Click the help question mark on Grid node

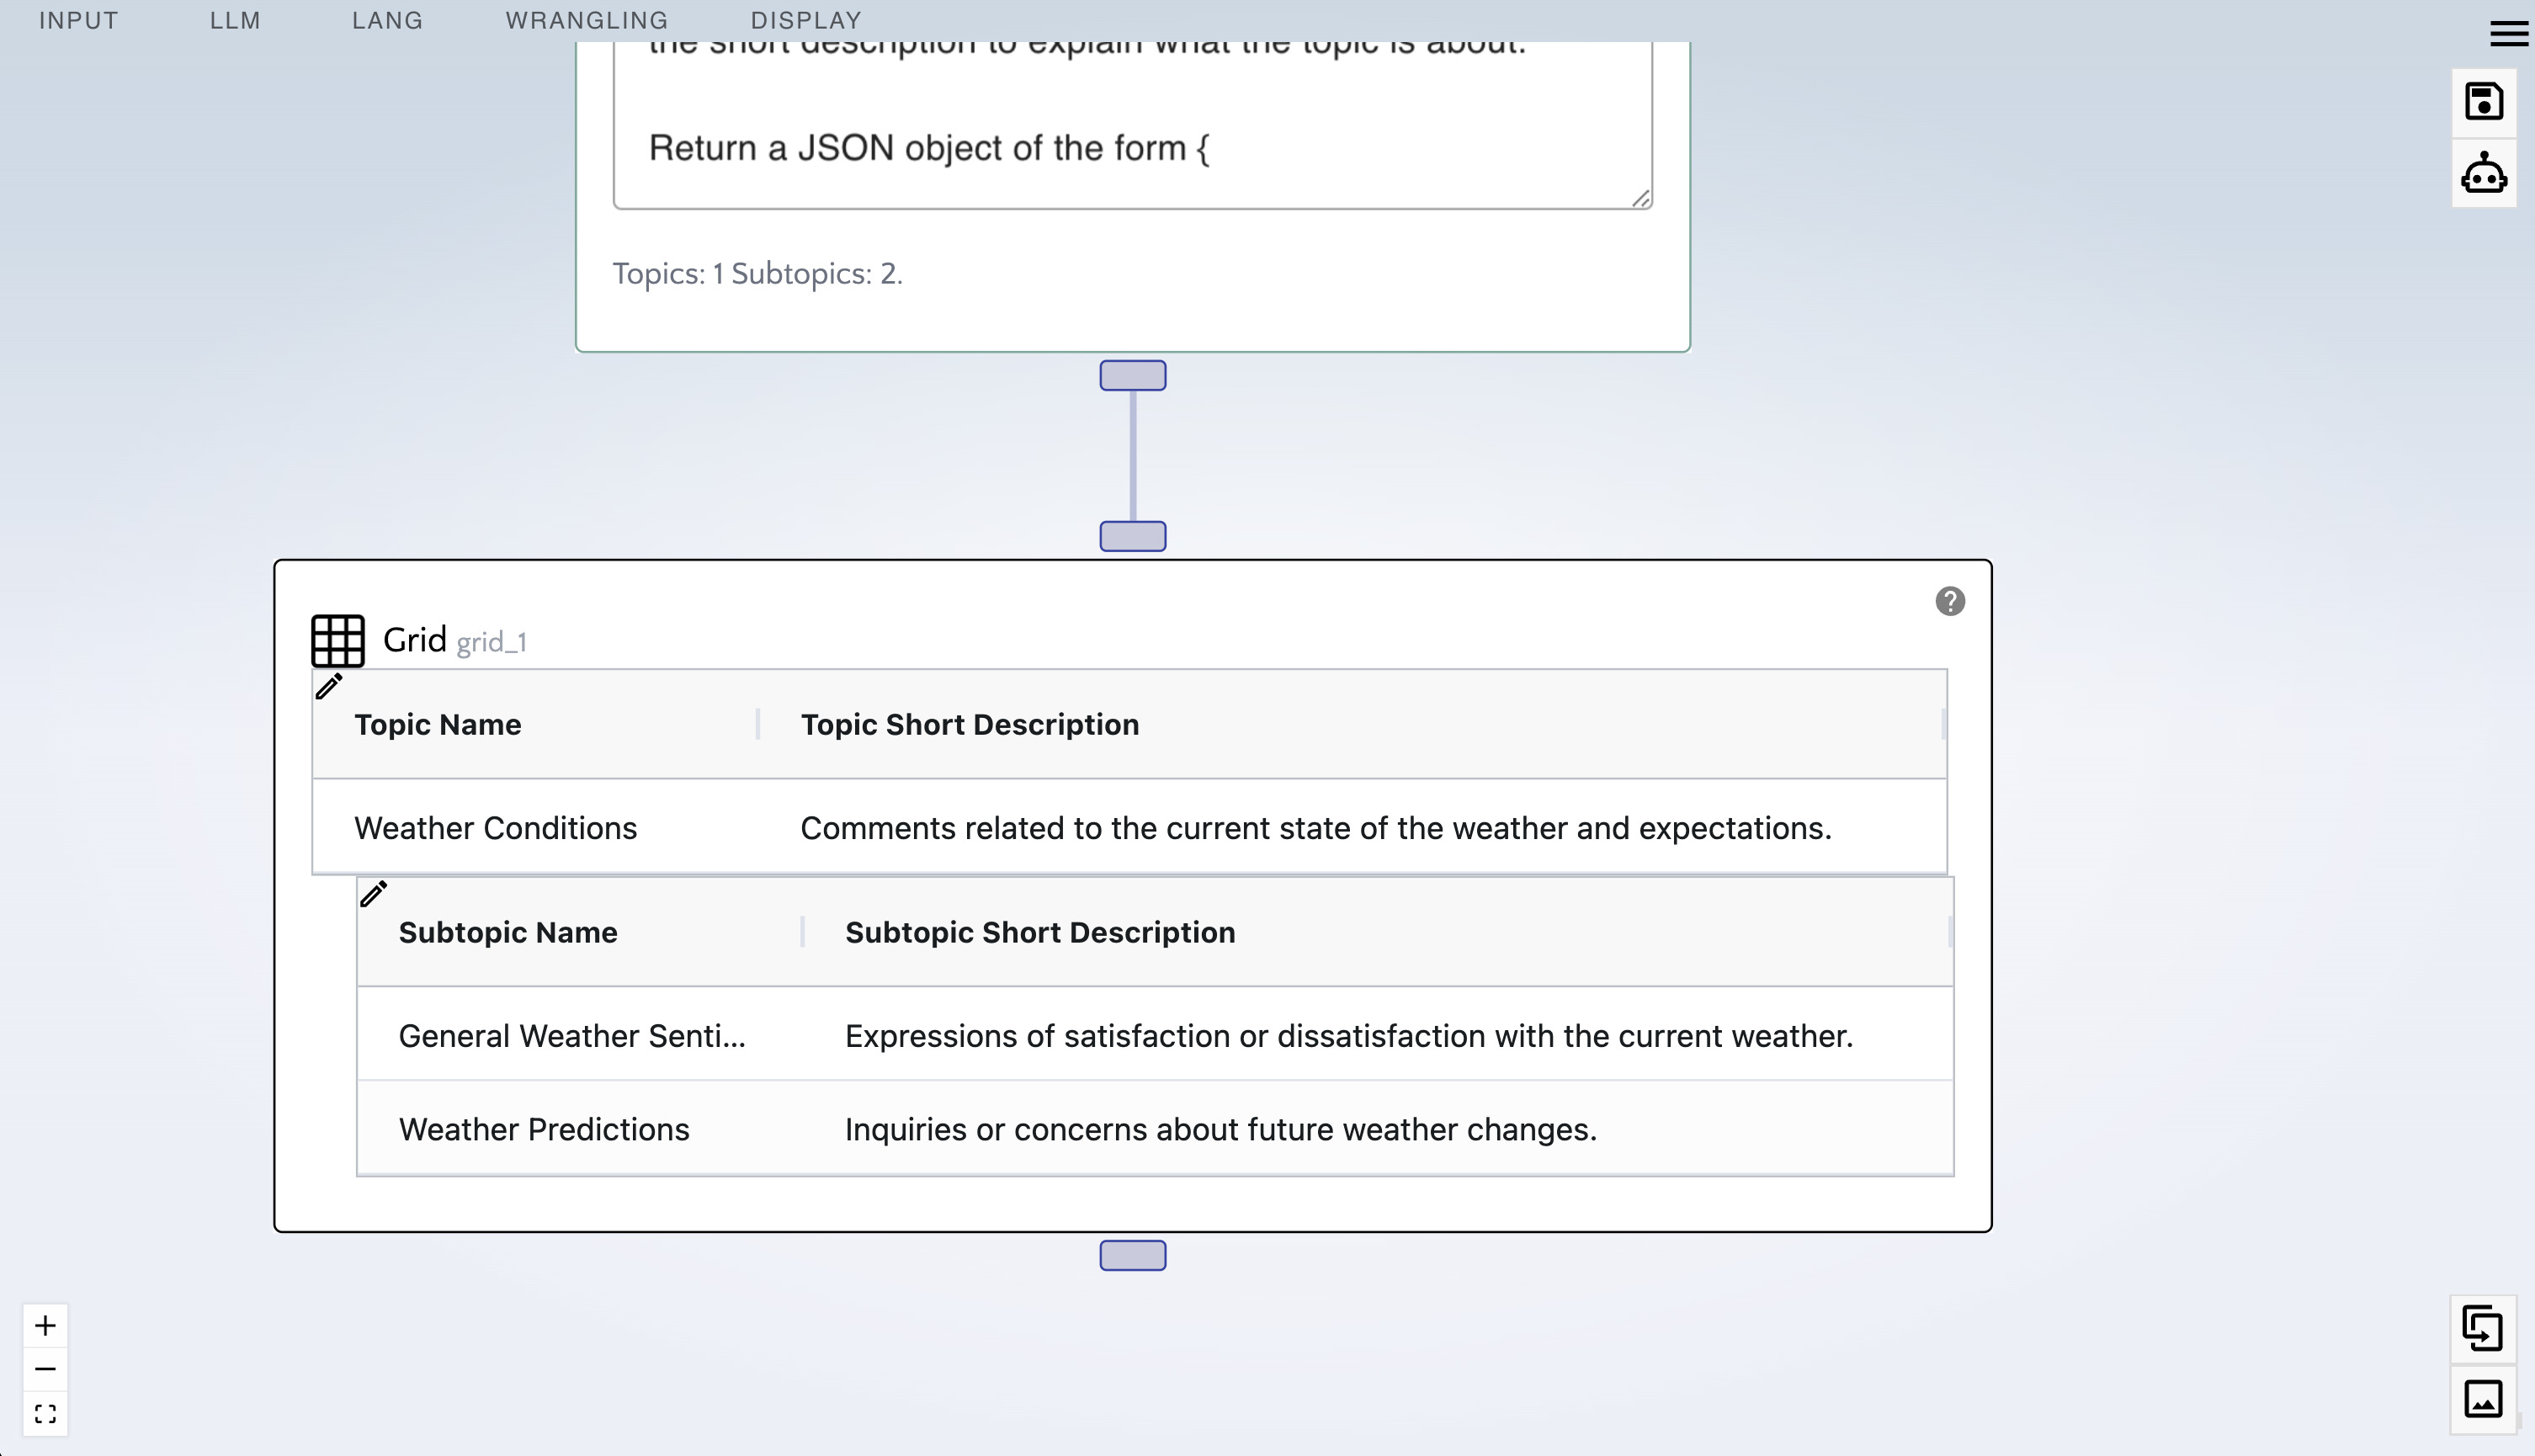click(1949, 601)
